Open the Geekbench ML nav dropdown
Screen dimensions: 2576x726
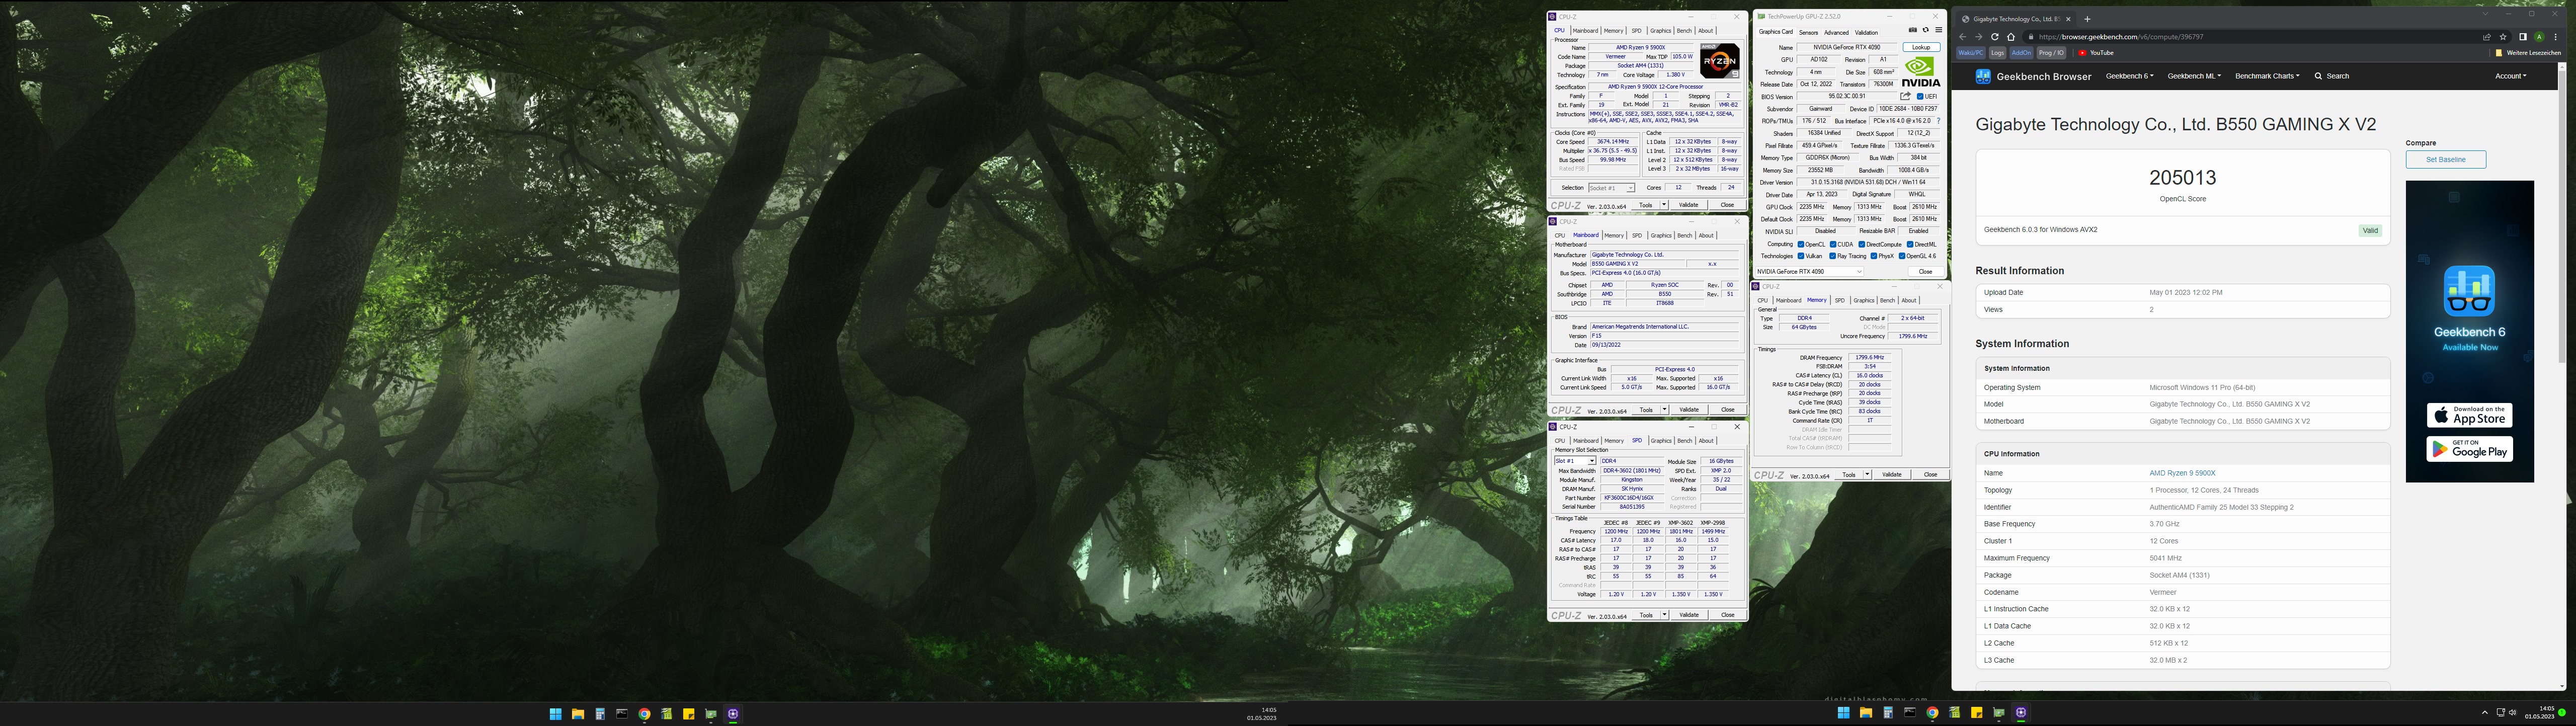2194,76
